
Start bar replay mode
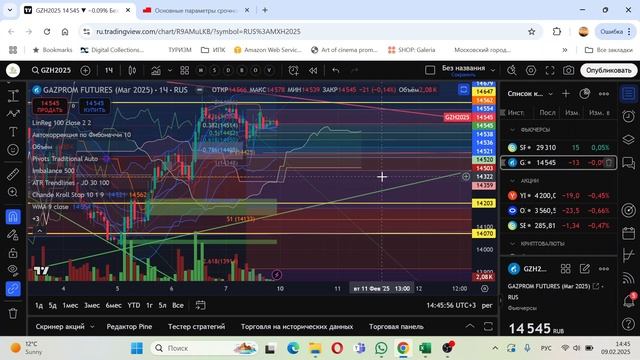(x=313, y=70)
